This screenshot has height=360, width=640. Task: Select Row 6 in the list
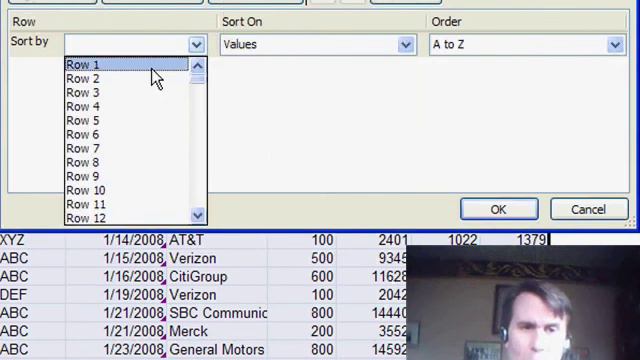pos(127,134)
